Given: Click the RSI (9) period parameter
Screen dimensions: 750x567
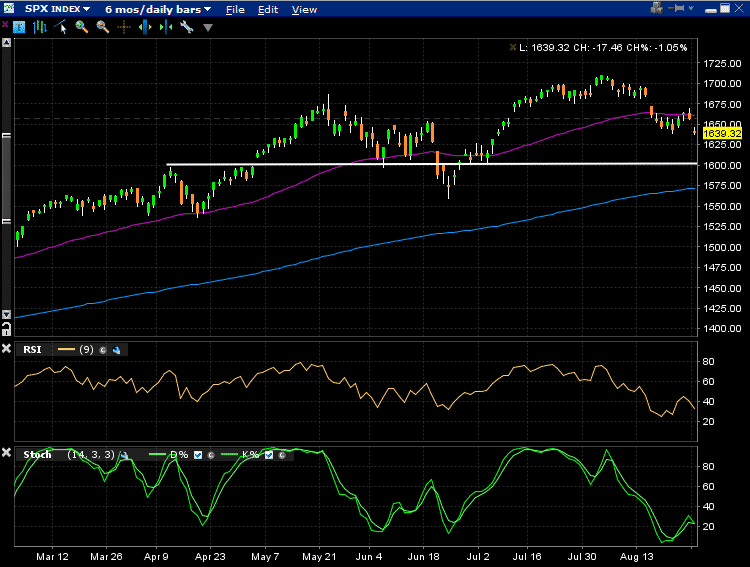Looking at the screenshot, I should (x=86, y=350).
